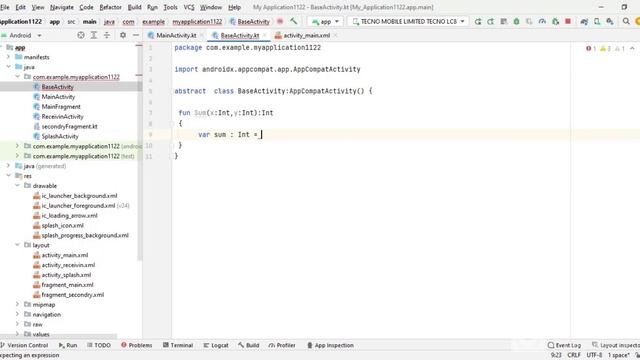Open the Refactor menu

point(111,7)
